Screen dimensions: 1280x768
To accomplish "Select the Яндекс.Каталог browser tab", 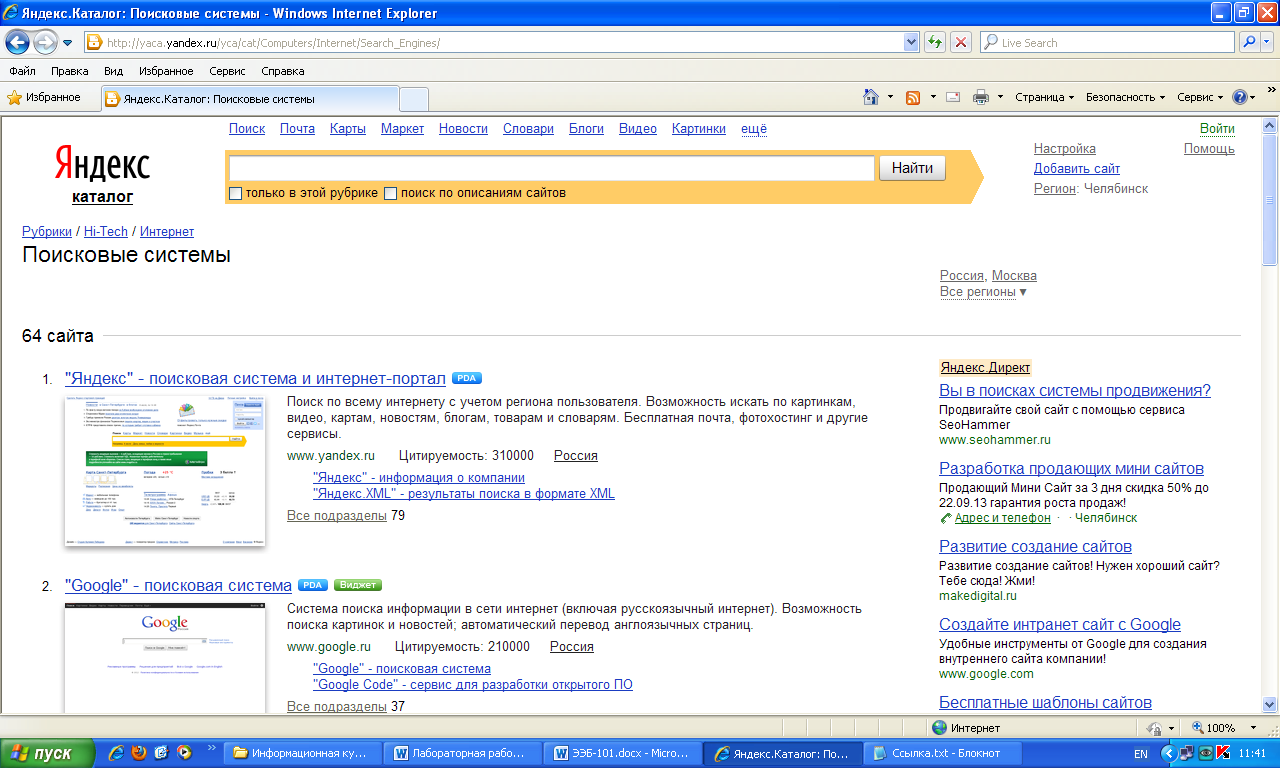I will click(x=248, y=98).
